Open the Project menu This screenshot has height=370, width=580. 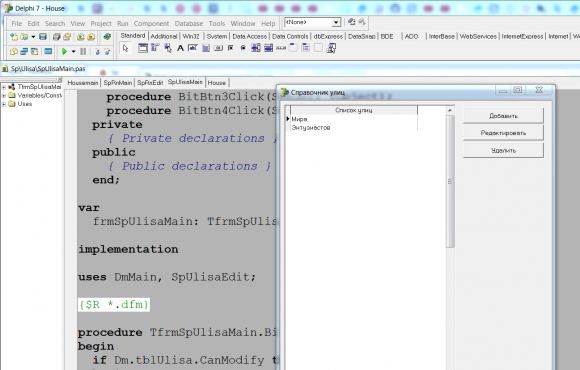coord(101,24)
